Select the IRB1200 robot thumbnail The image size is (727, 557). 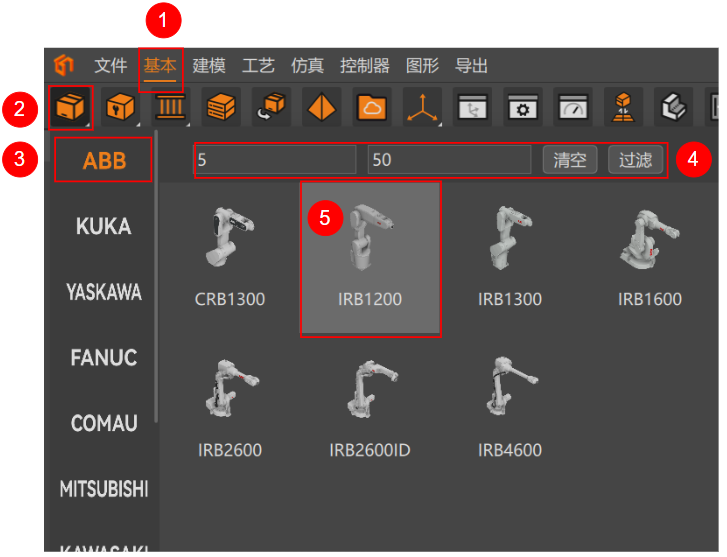pyautogui.click(x=370, y=258)
